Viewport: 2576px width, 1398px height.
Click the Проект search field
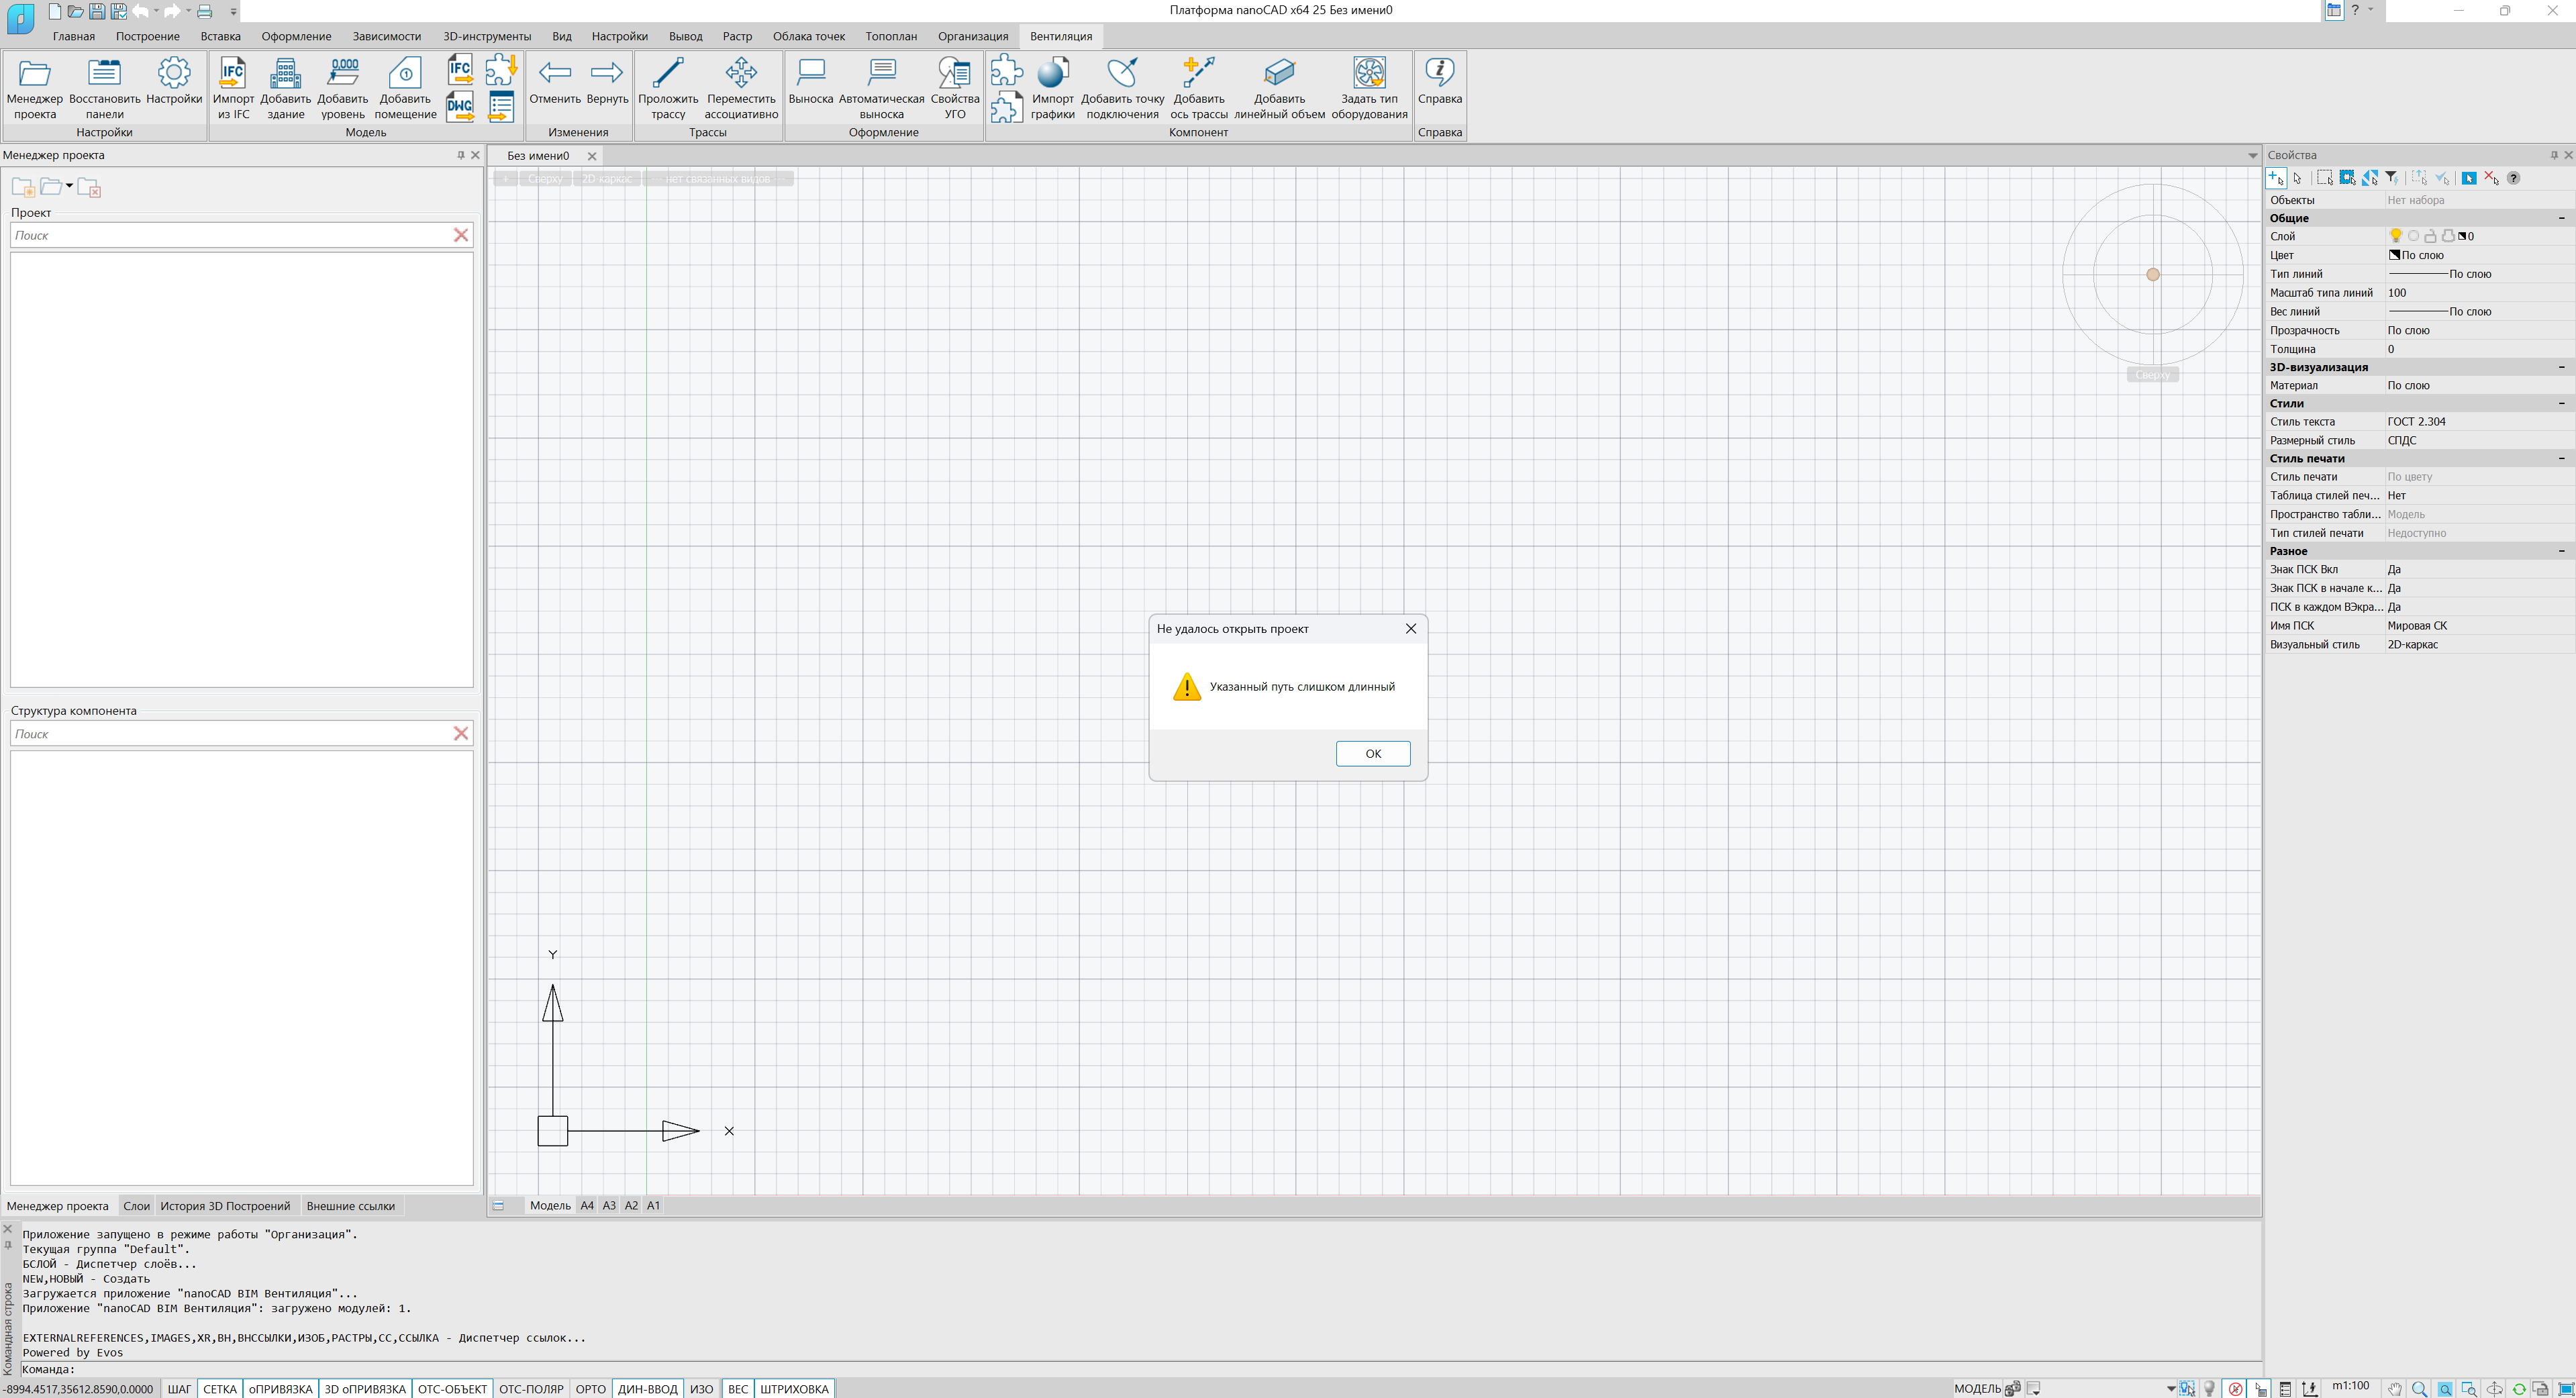(x=230, y=235)
